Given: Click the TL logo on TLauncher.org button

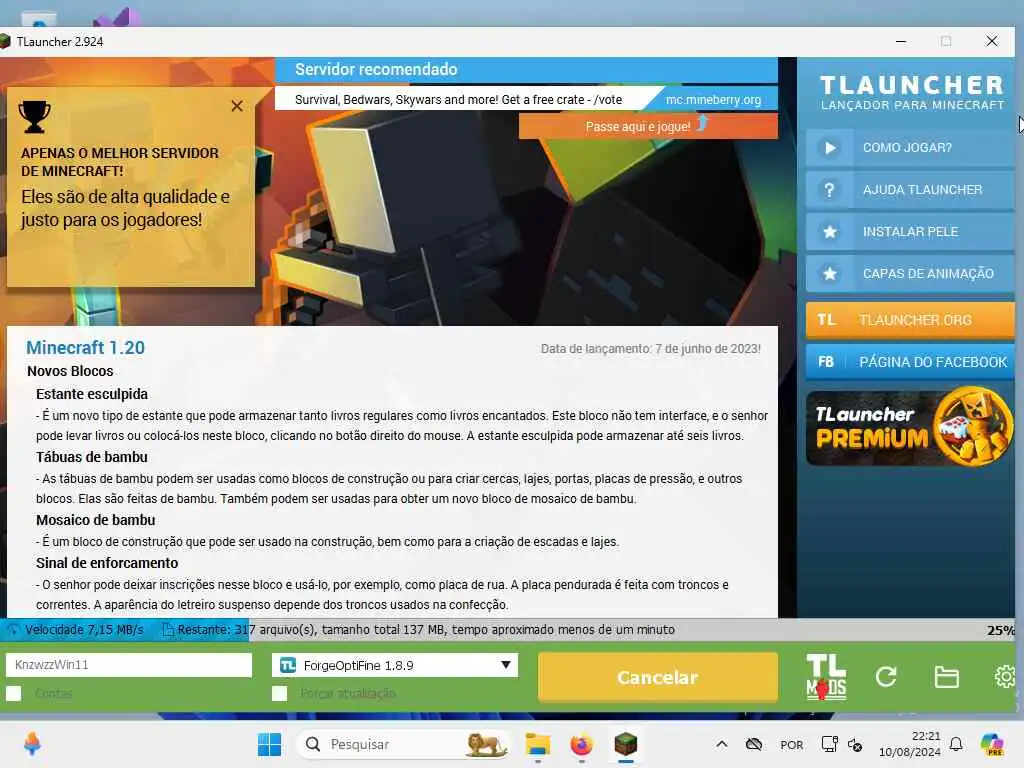Looking at the screenshot, I should [x=827, y=320].
